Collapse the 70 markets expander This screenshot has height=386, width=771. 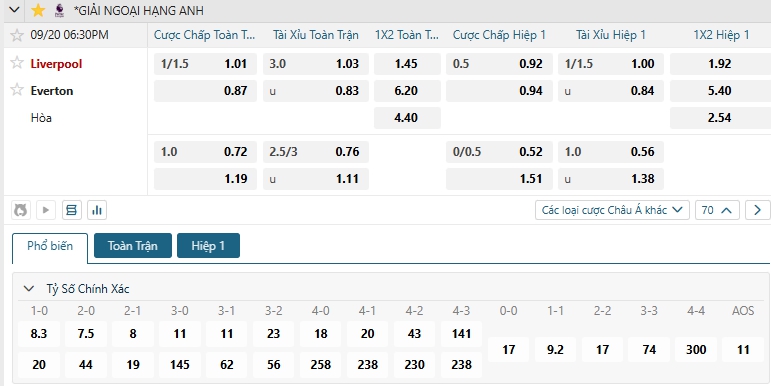[x=717, y=210]
